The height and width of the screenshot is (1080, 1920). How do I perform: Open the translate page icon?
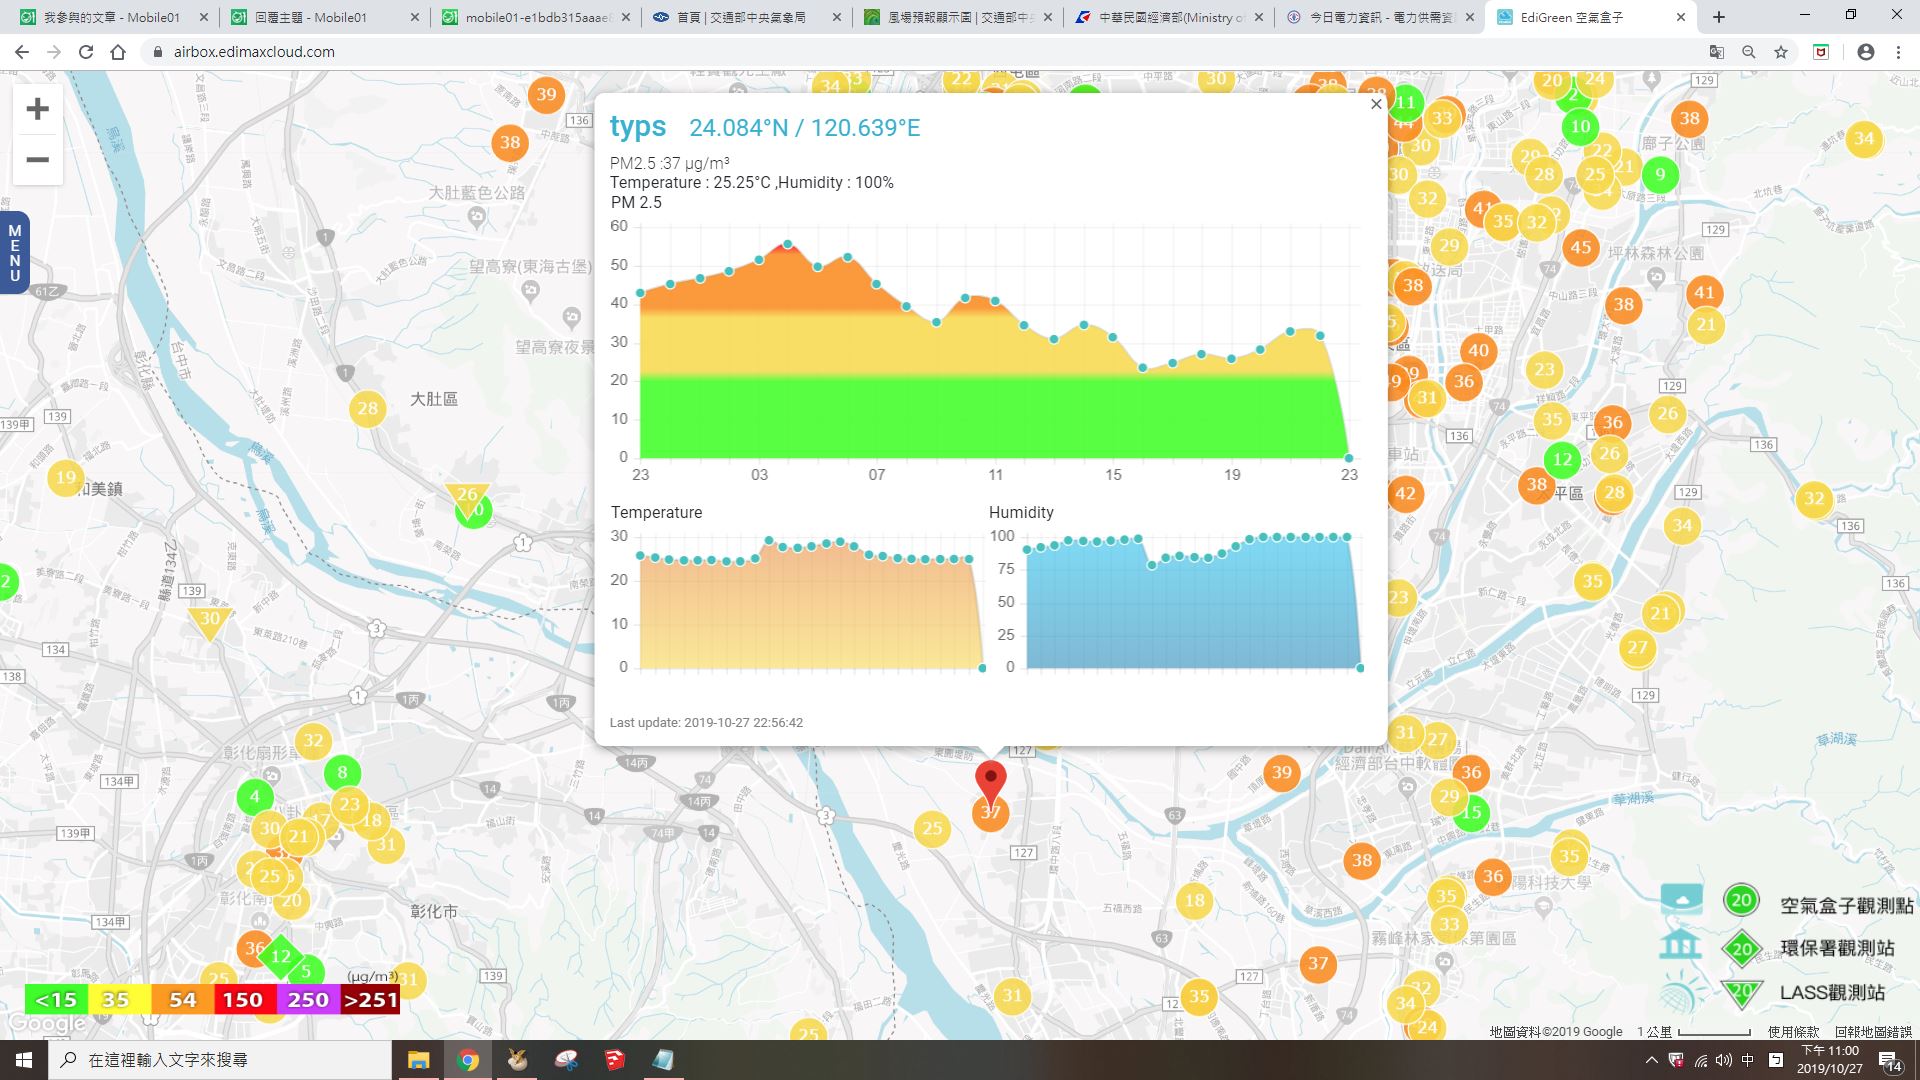(1717, 52)
